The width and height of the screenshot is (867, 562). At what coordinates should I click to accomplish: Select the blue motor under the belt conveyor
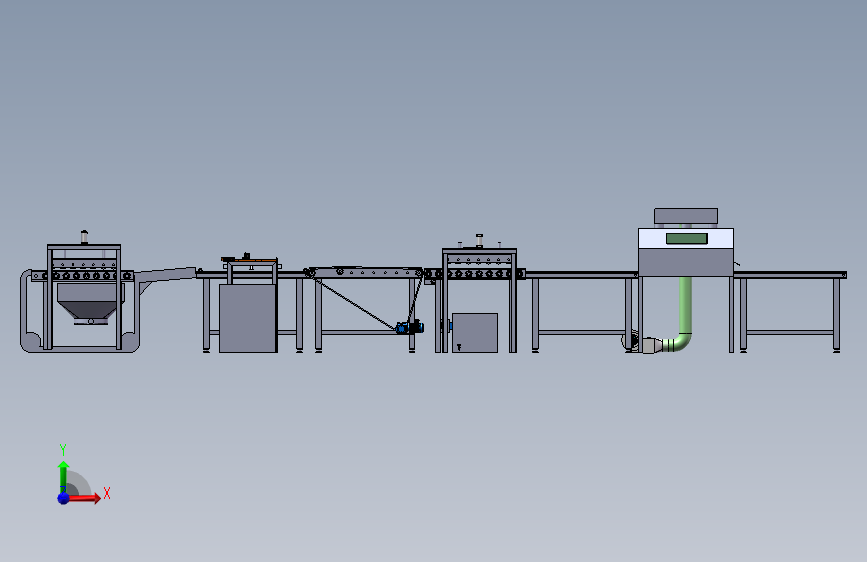(410, 327)
